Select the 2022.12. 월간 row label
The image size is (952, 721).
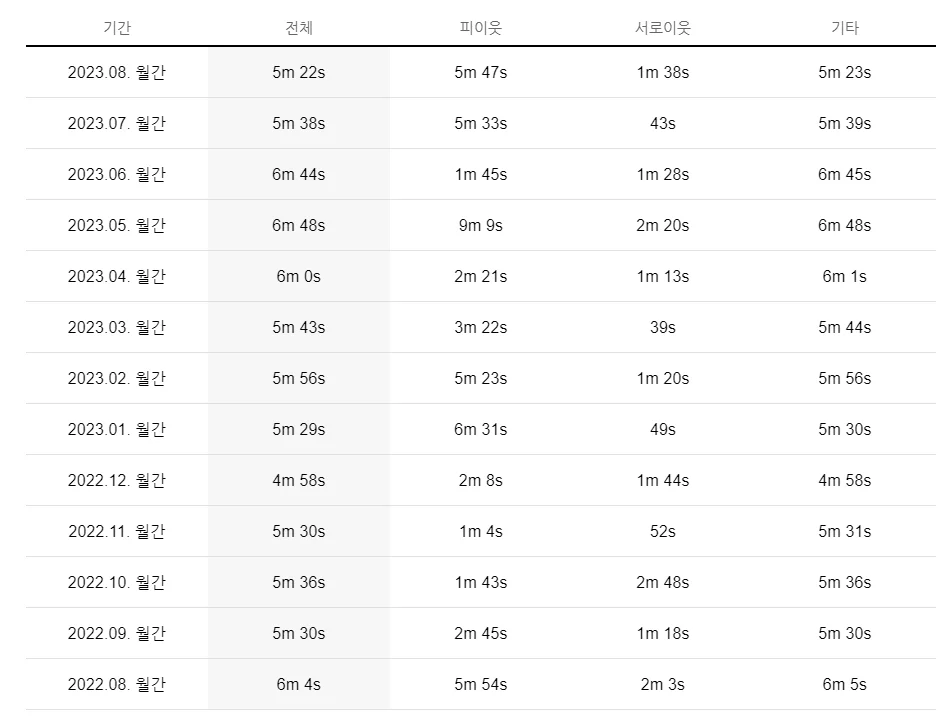(x=117, y=480)
